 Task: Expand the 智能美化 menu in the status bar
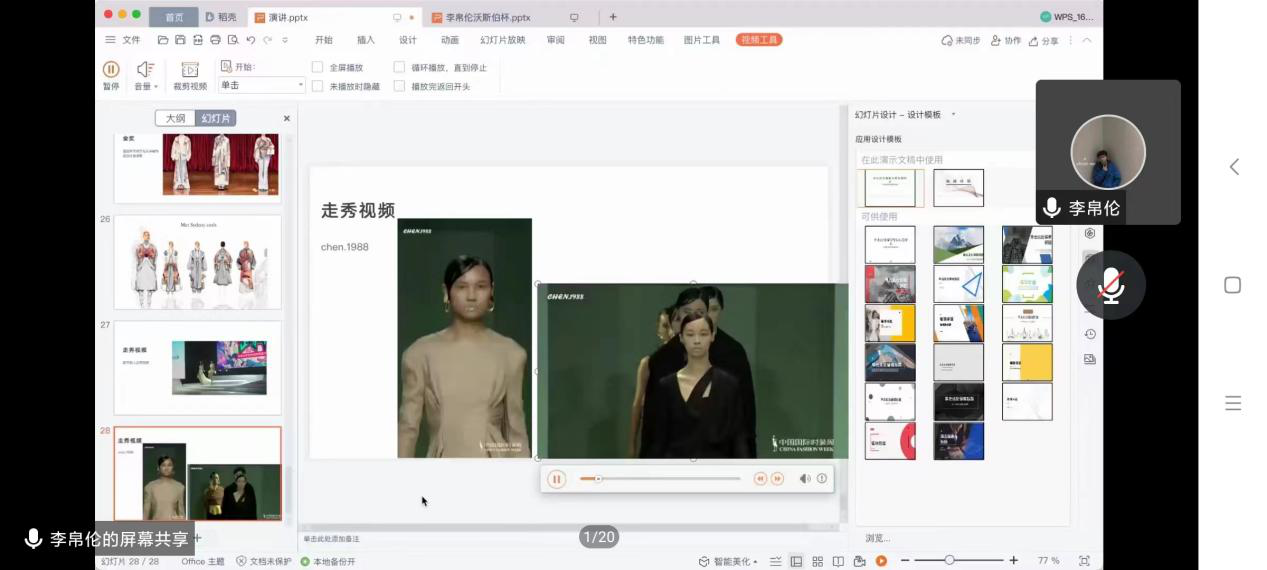click(x=732, y=561)
